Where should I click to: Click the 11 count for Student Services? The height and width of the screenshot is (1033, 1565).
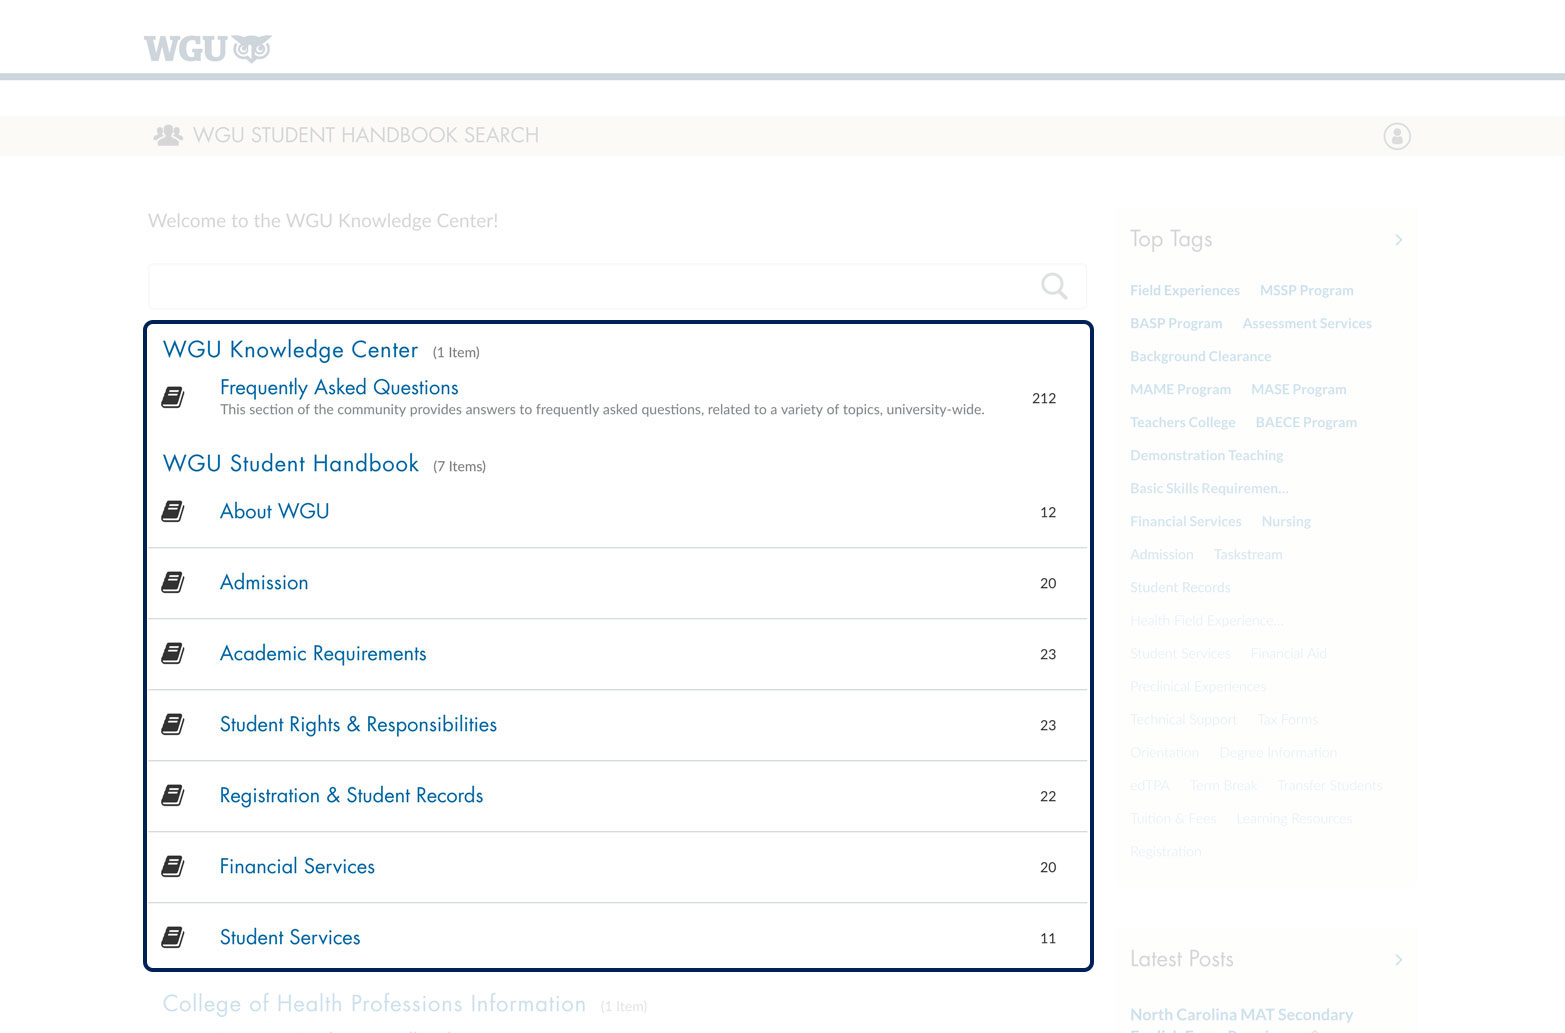coord(1048,938)
